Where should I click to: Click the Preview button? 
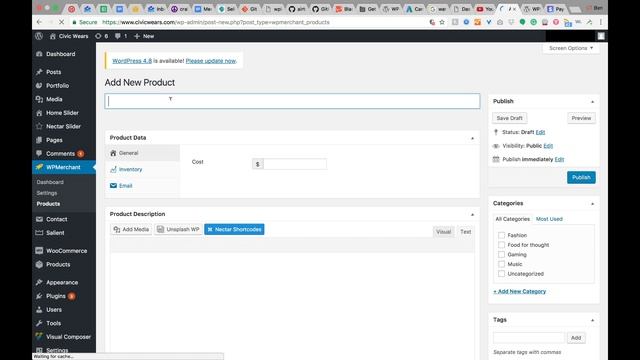[x=581, y=118]
